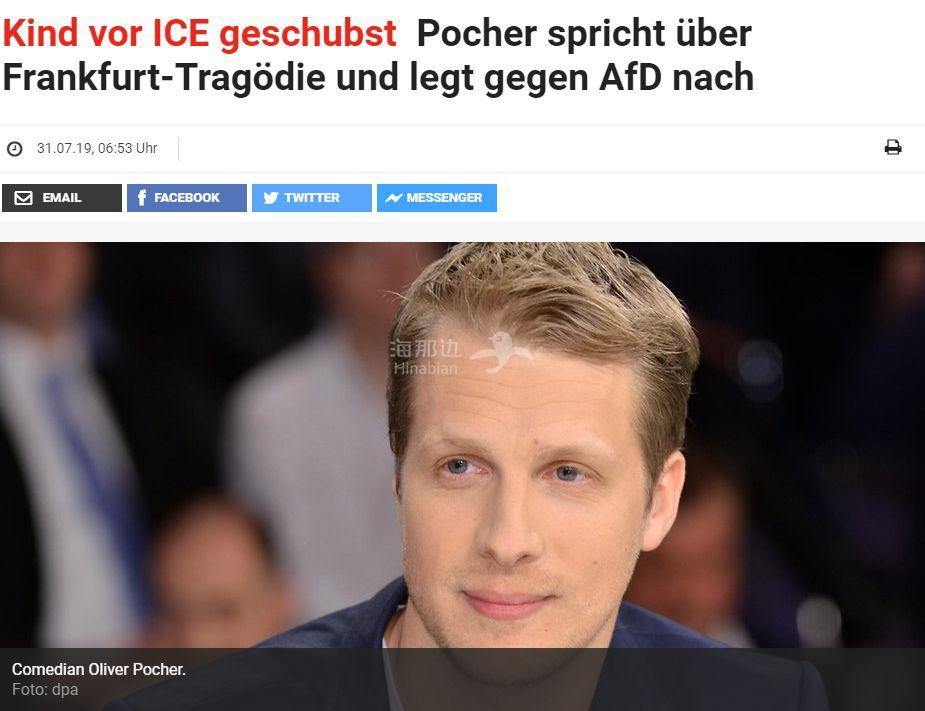Share the article on FACEBOOK
The image size is (925, 711).
(x=187, y=198)
